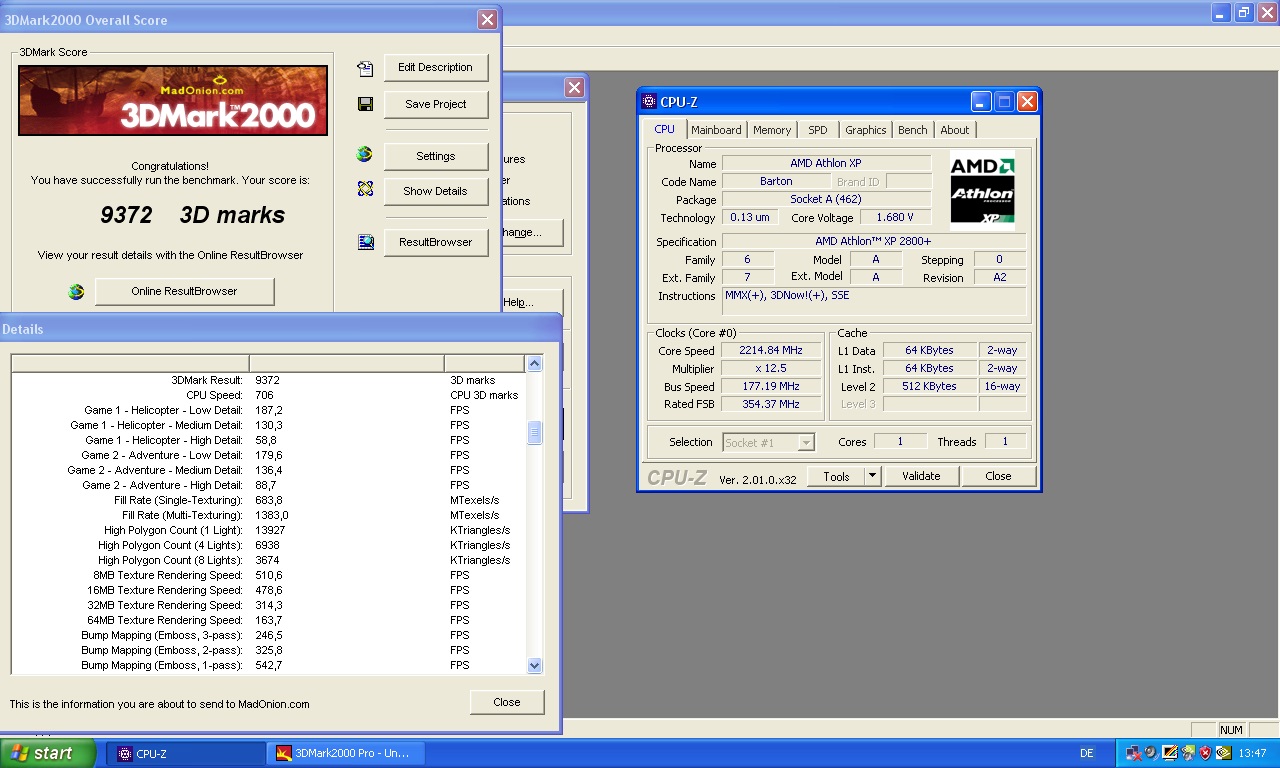This screenshot has height=768, width=1280.
Task: Open the Graphics tab in CPU-Z
Action: (x=865, y=130)
